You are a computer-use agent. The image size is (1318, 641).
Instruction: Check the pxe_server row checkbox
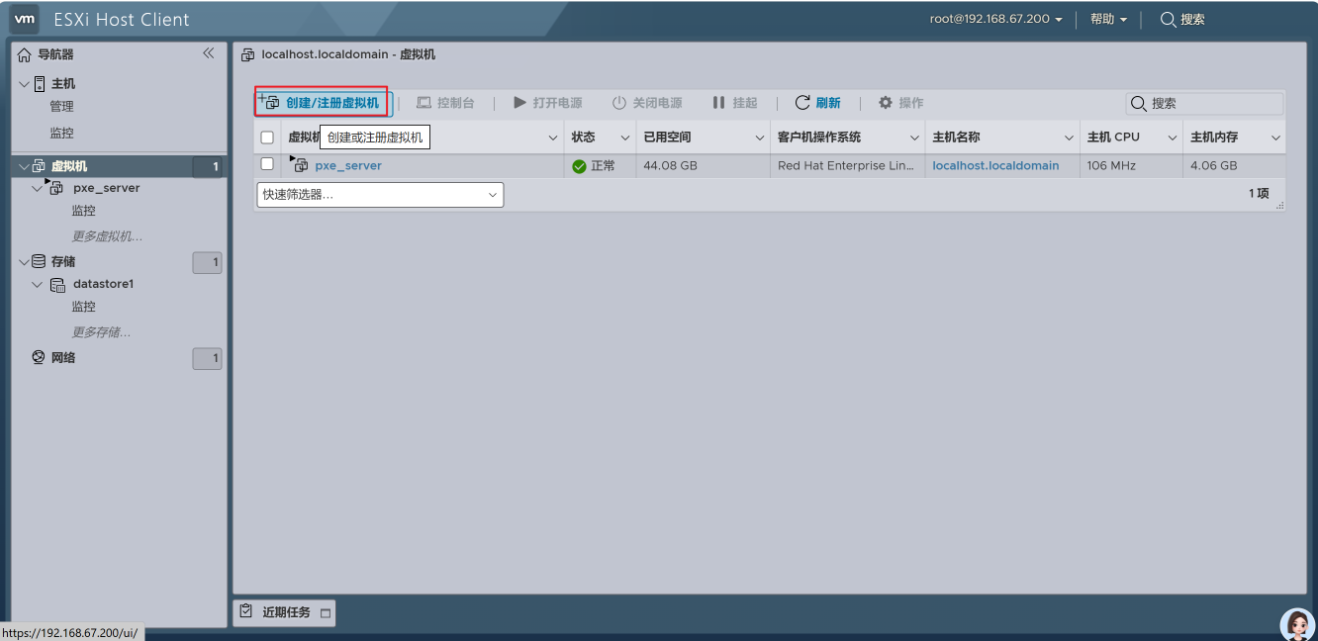(x=267, y=164)
